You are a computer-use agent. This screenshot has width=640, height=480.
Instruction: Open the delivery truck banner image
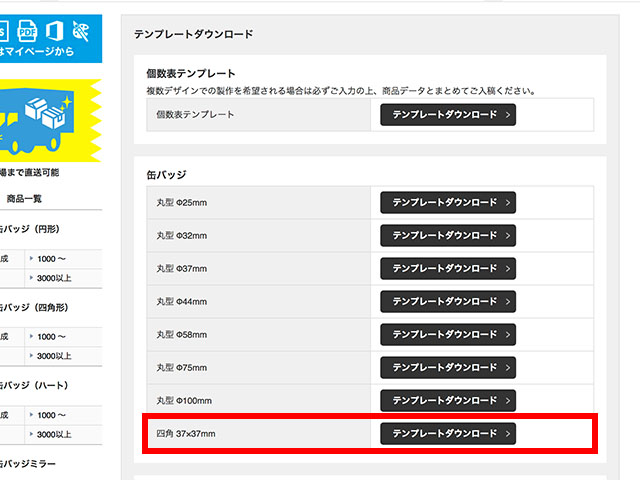51,120
